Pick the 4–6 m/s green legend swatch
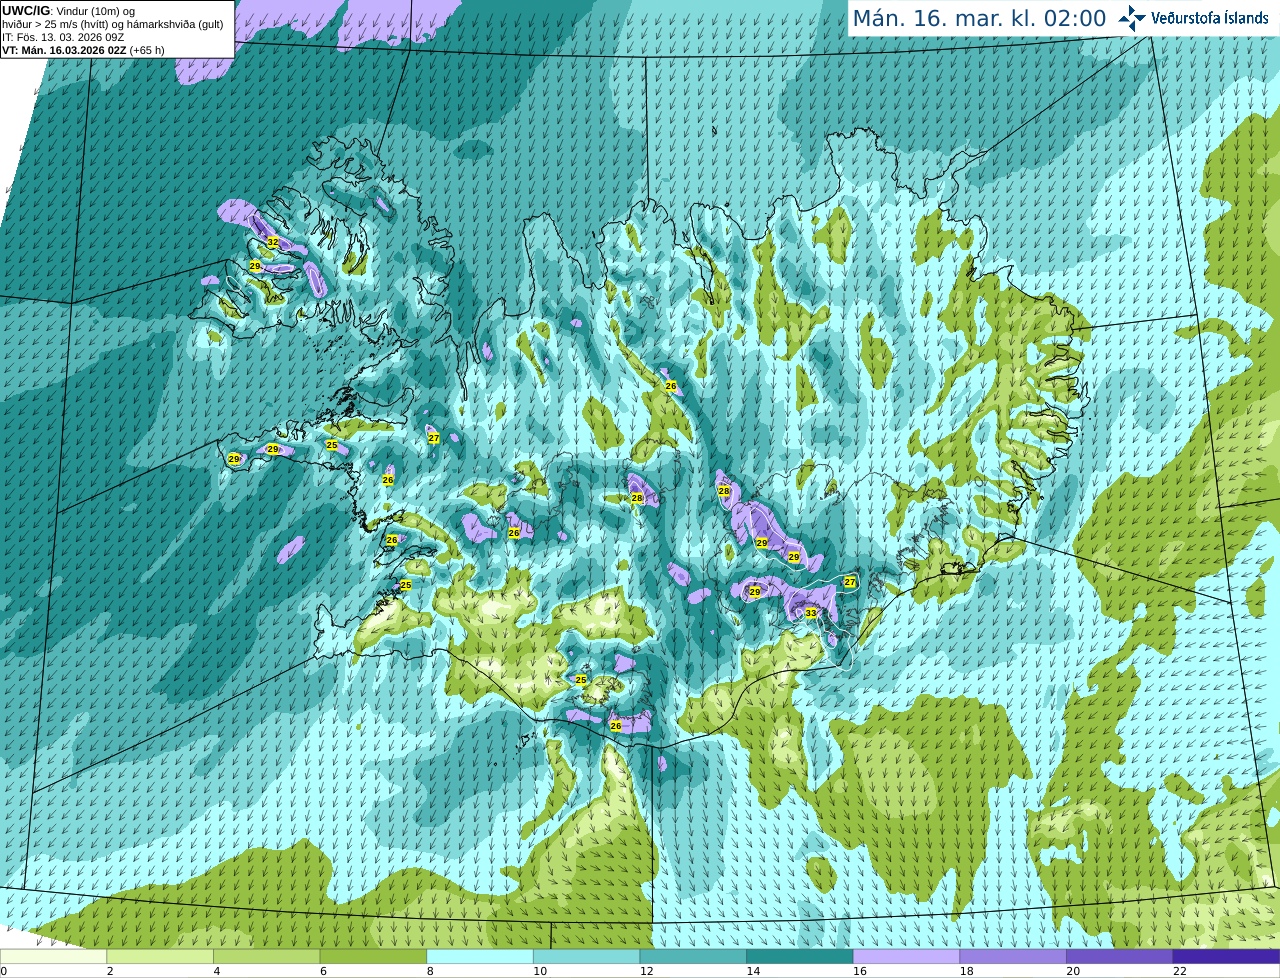Viewport: 1280px width, 978px height. [x=267, y=956]
